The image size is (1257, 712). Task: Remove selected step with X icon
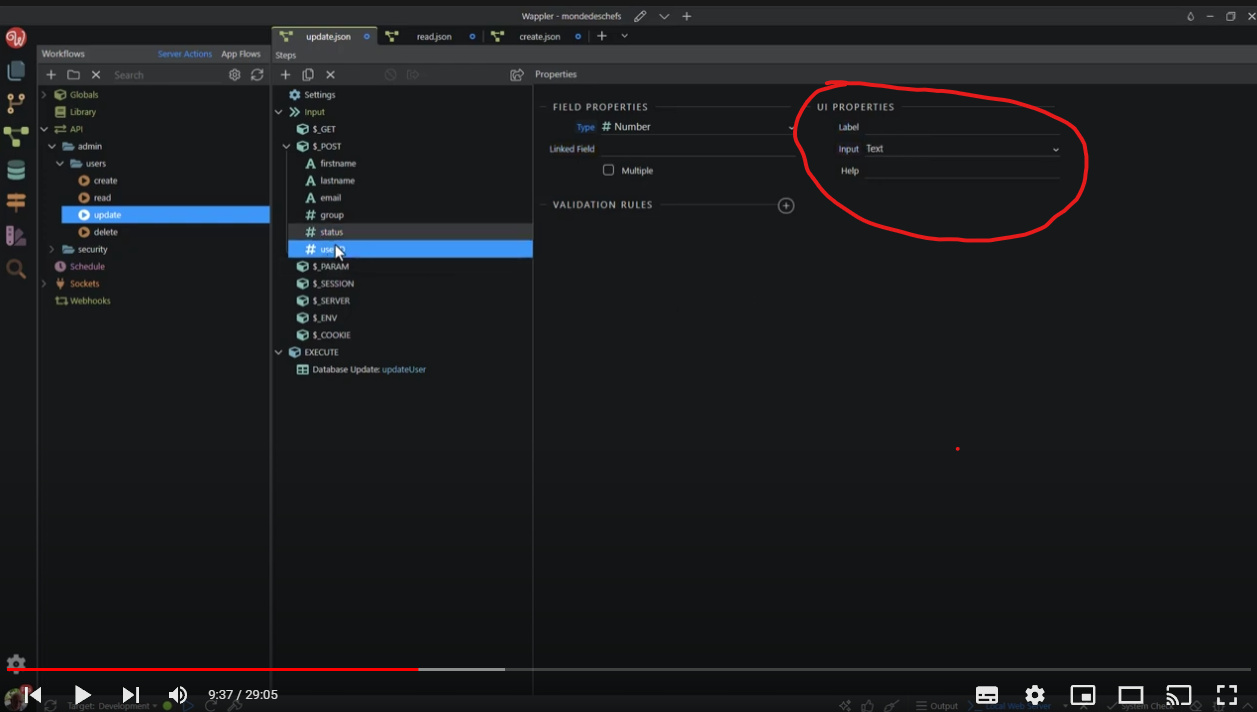330,75
